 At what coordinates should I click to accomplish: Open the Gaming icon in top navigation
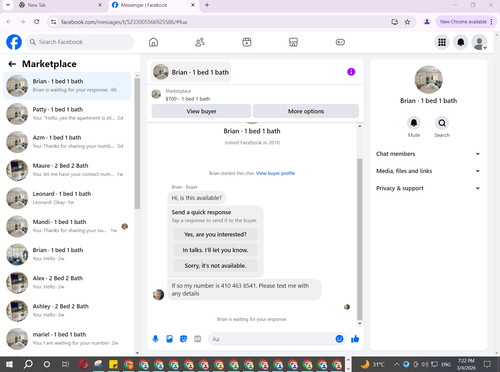[340, 42]
